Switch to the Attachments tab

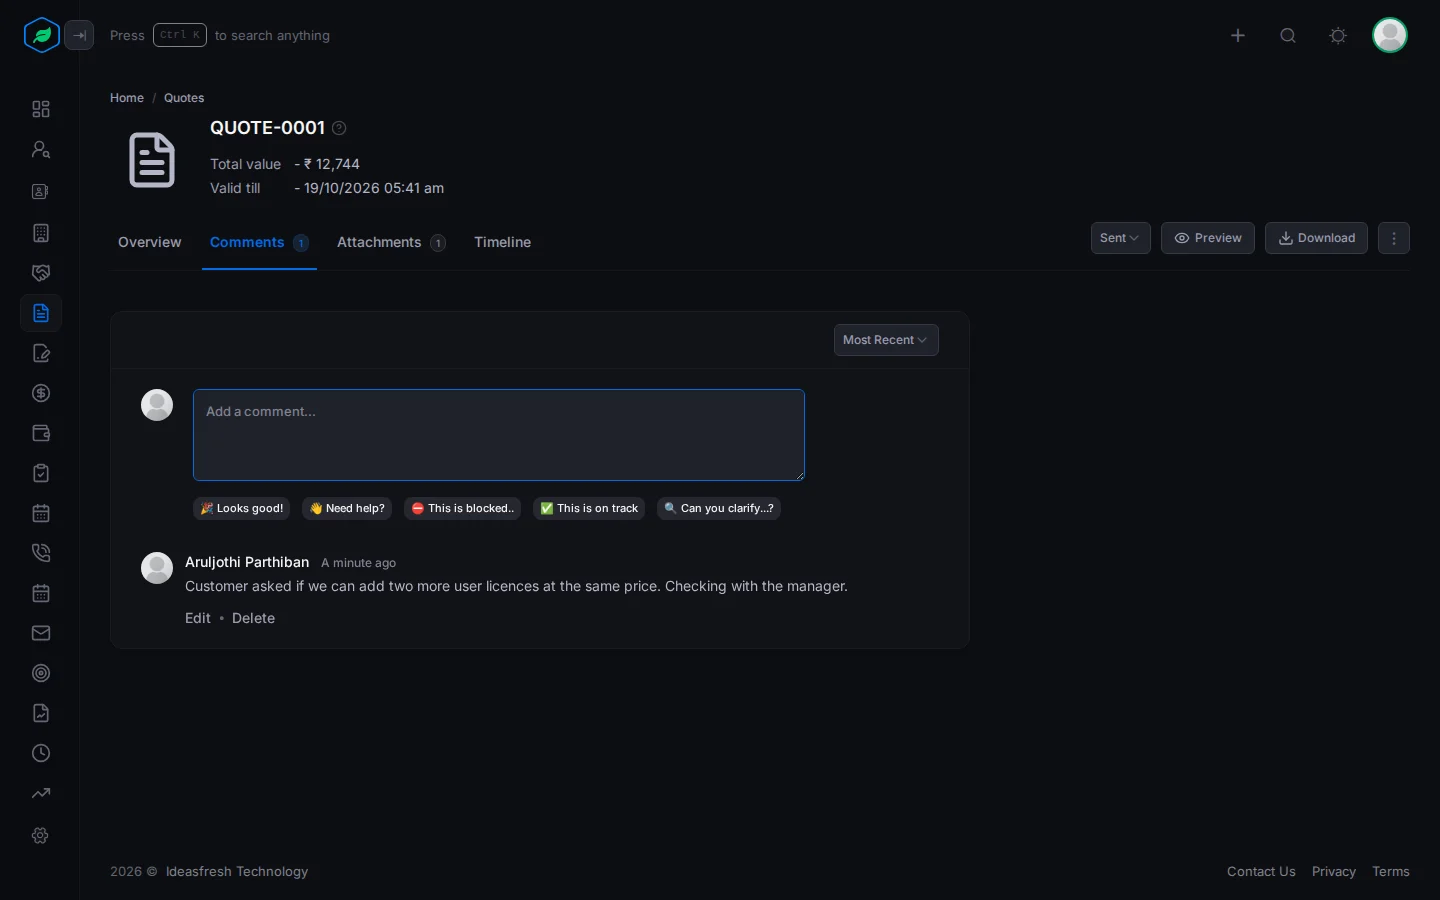pos(391,242)
